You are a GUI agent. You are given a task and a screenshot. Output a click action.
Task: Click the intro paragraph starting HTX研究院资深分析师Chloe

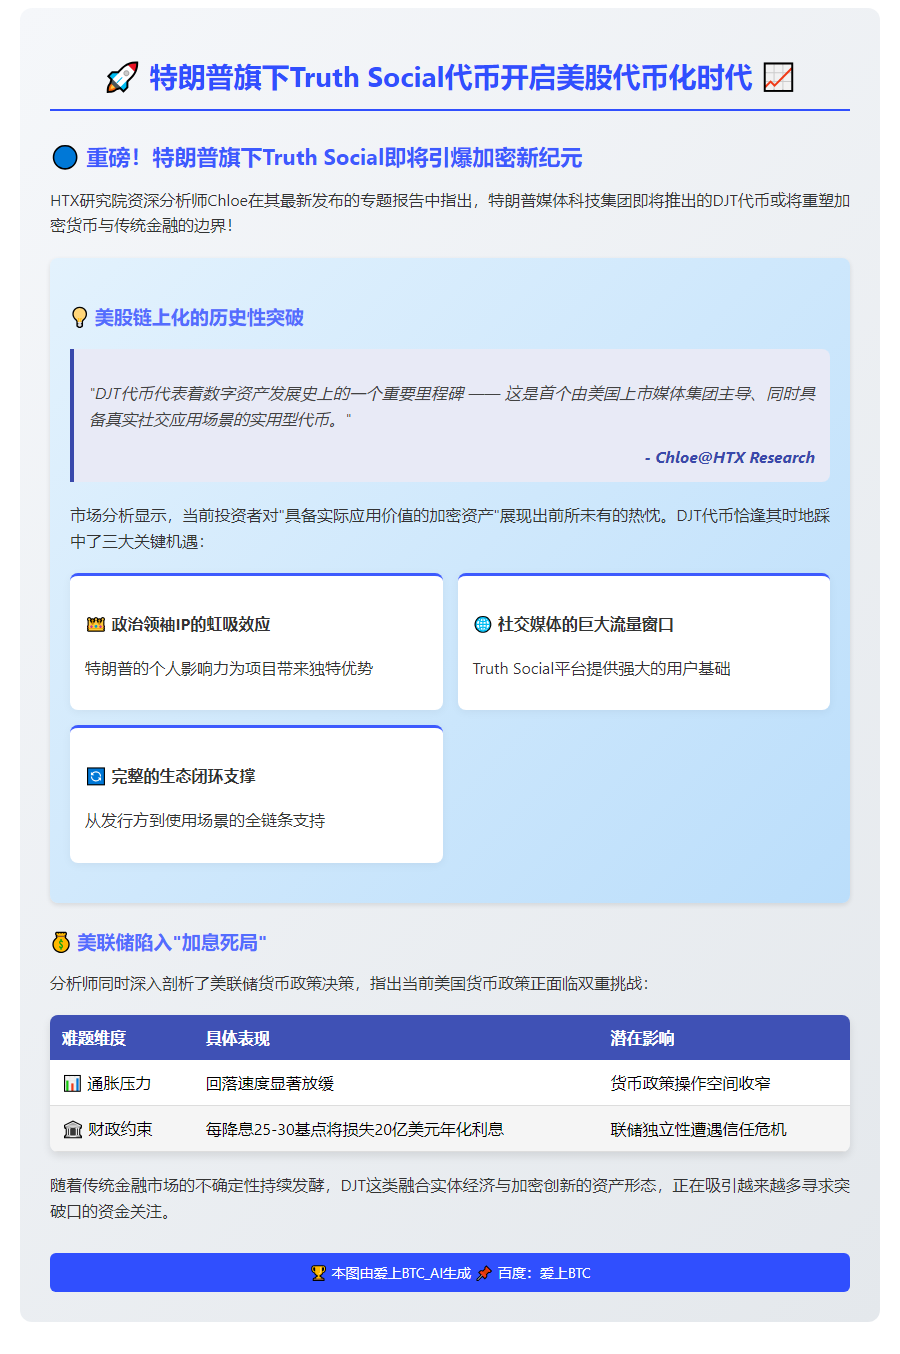click(x=450, y=213)
